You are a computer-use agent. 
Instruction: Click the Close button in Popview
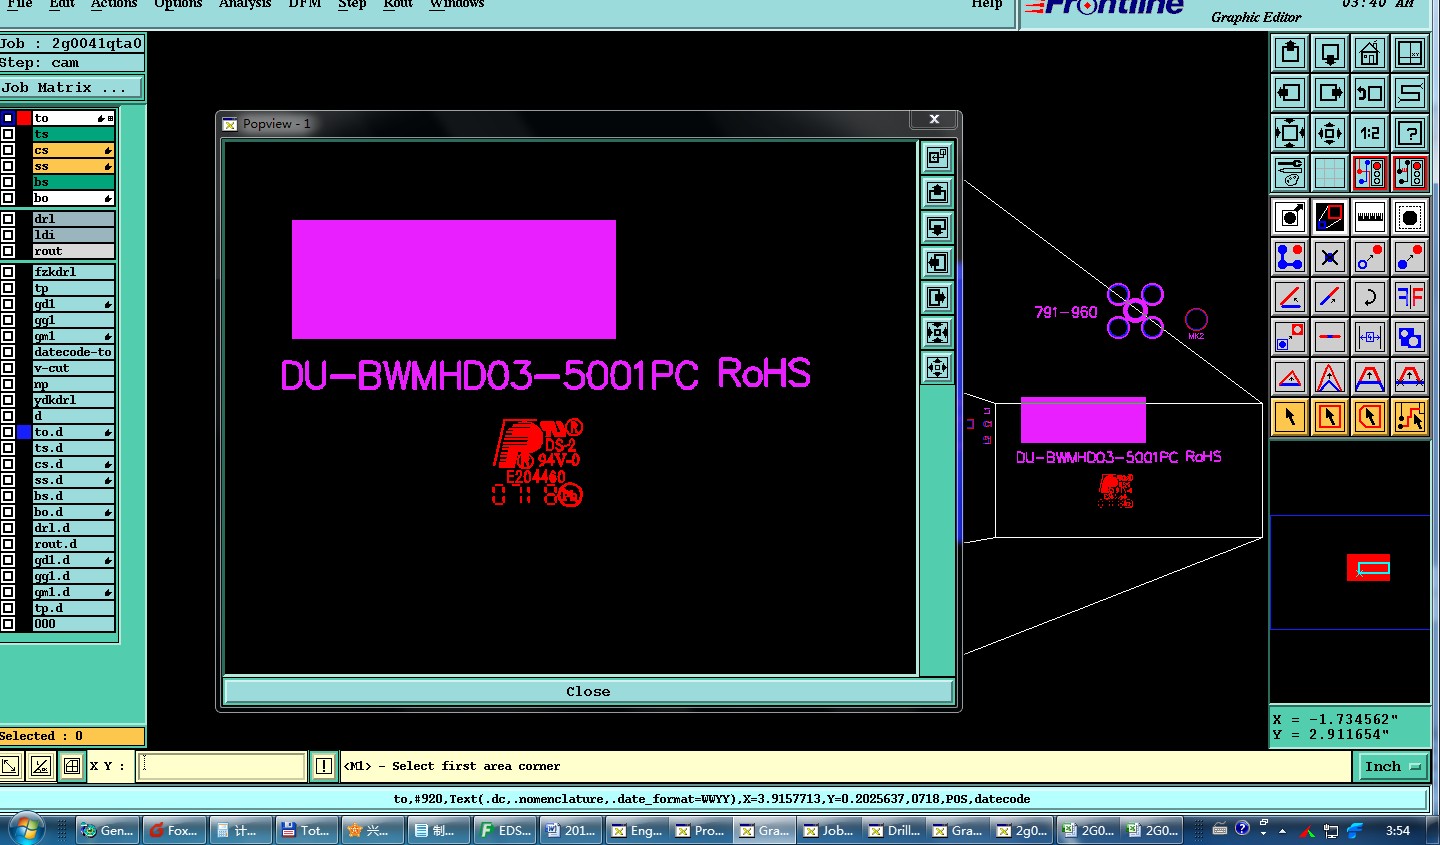pyautogui.click(x=588, y=691)
